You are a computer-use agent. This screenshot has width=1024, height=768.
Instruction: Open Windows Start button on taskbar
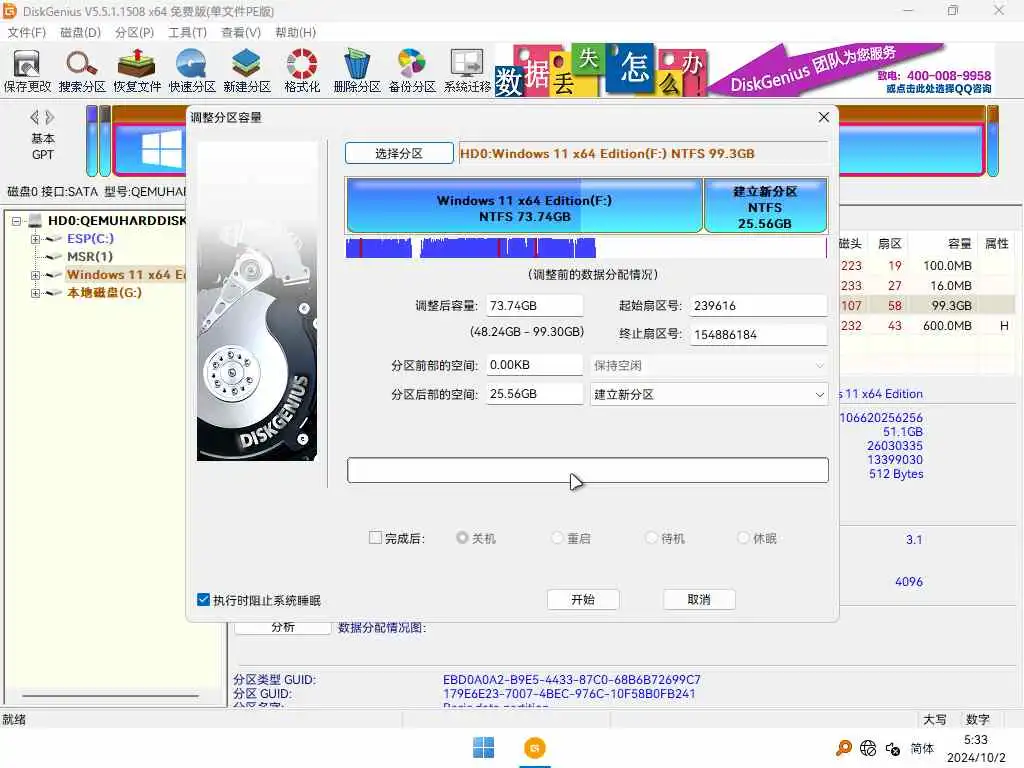click(x=483, y=748)
